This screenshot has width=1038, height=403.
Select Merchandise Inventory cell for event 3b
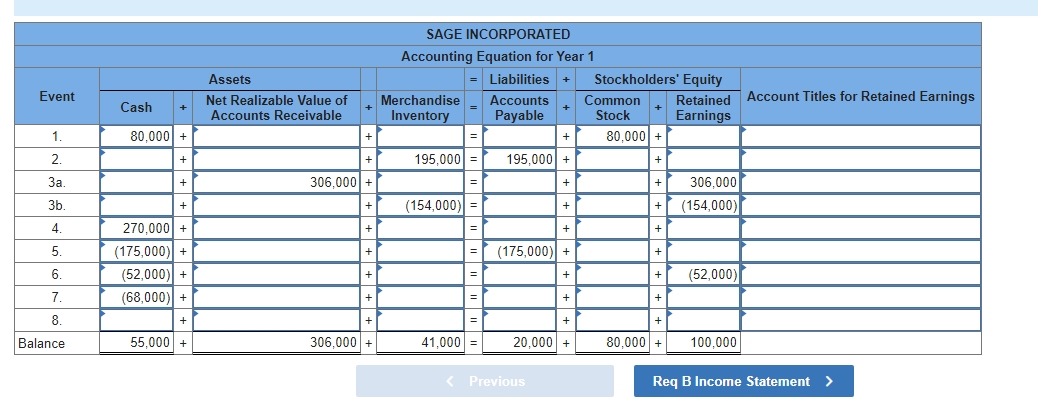coord(419,205)
